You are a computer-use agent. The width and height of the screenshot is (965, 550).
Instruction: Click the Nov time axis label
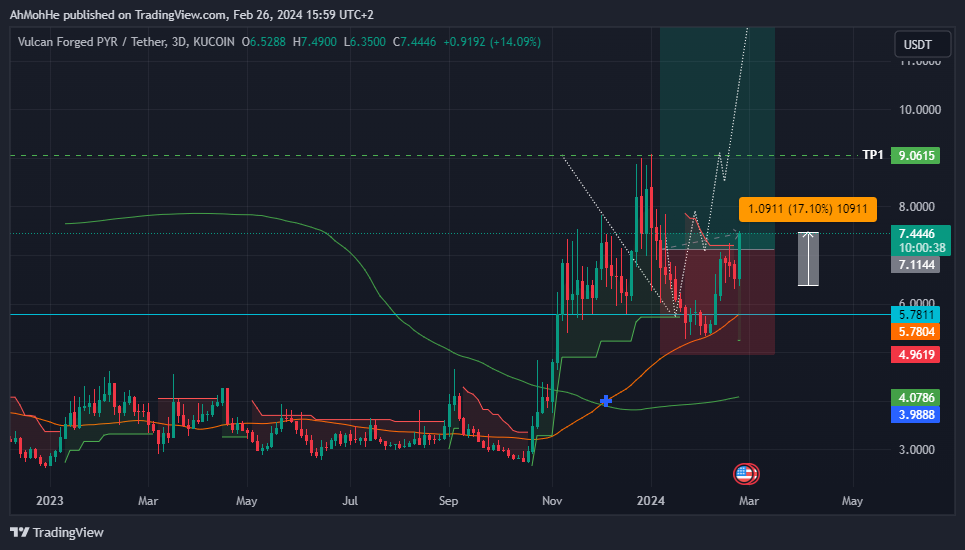552,501
